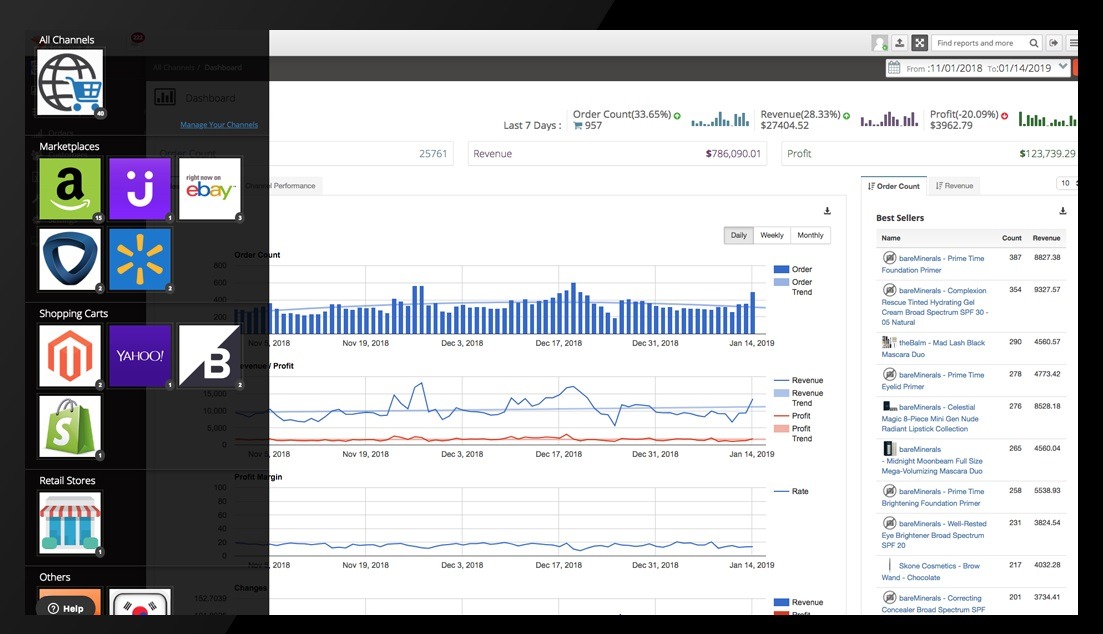Open bareMinerals Complexion Rescue product link
Viewport: 1103px width, 634px height.
(935, 306)
